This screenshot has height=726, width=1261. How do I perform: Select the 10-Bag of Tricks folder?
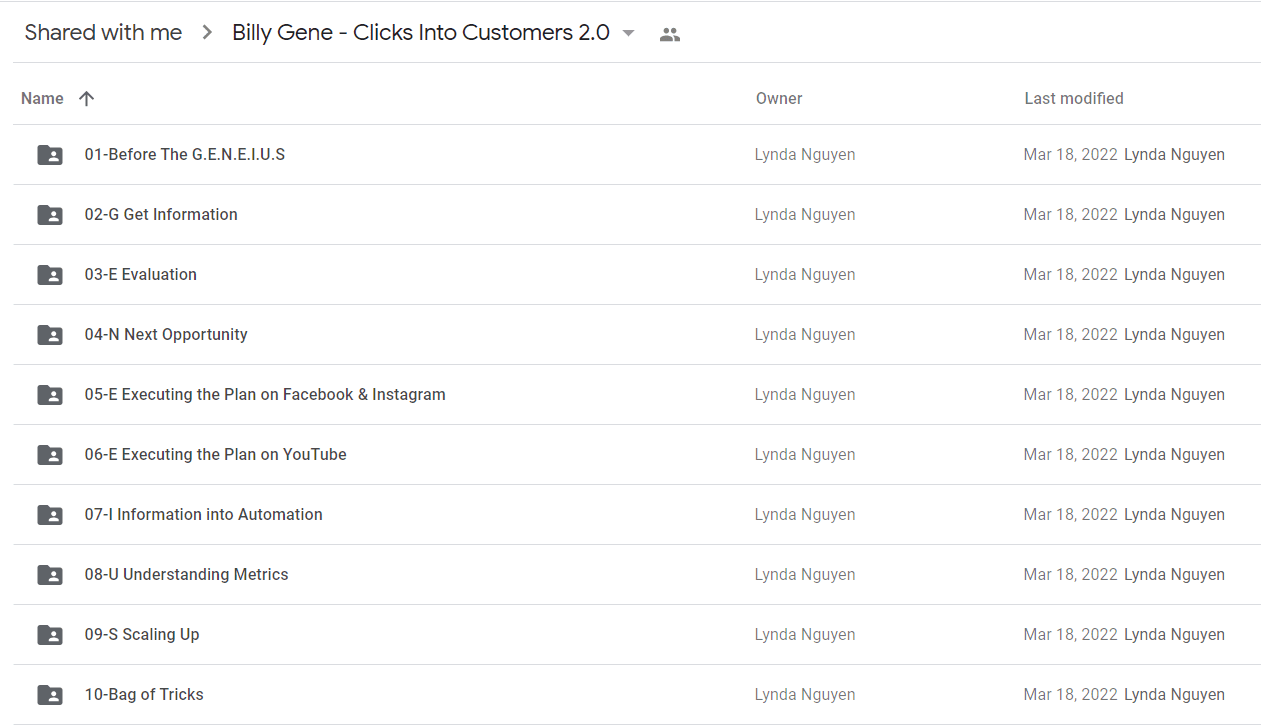[x=636, y=694]
